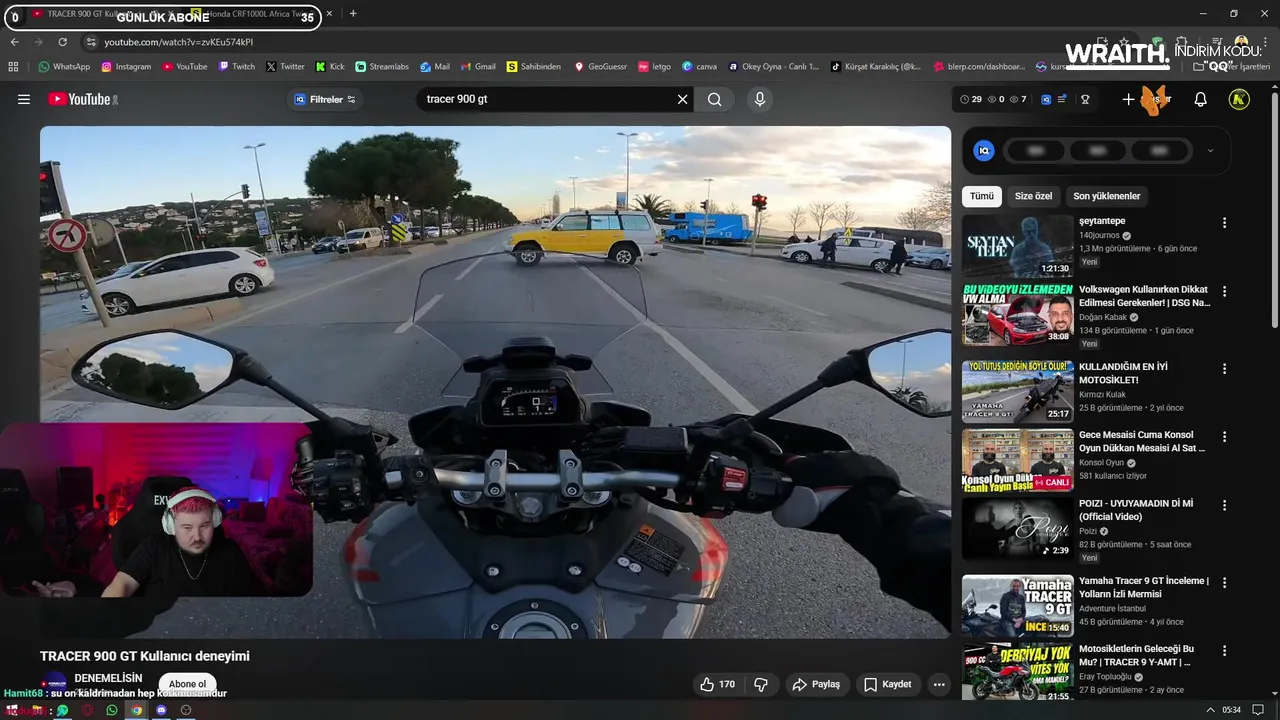Viewport: 1280px width, 720px height.
Task: Subscribe with Abone ol button
Action: click(187, 684)
